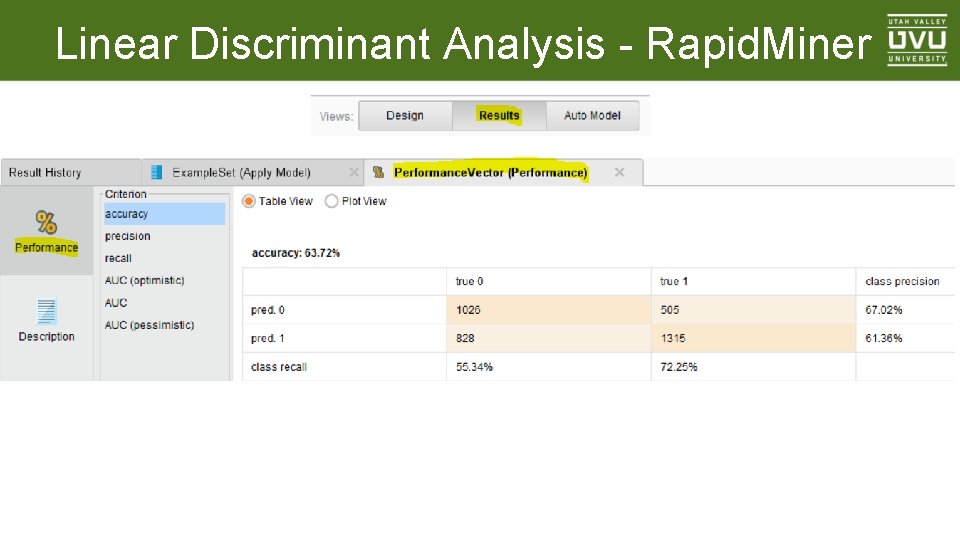Select the Table View radio button
960x540 pixels.
[249, 201]
